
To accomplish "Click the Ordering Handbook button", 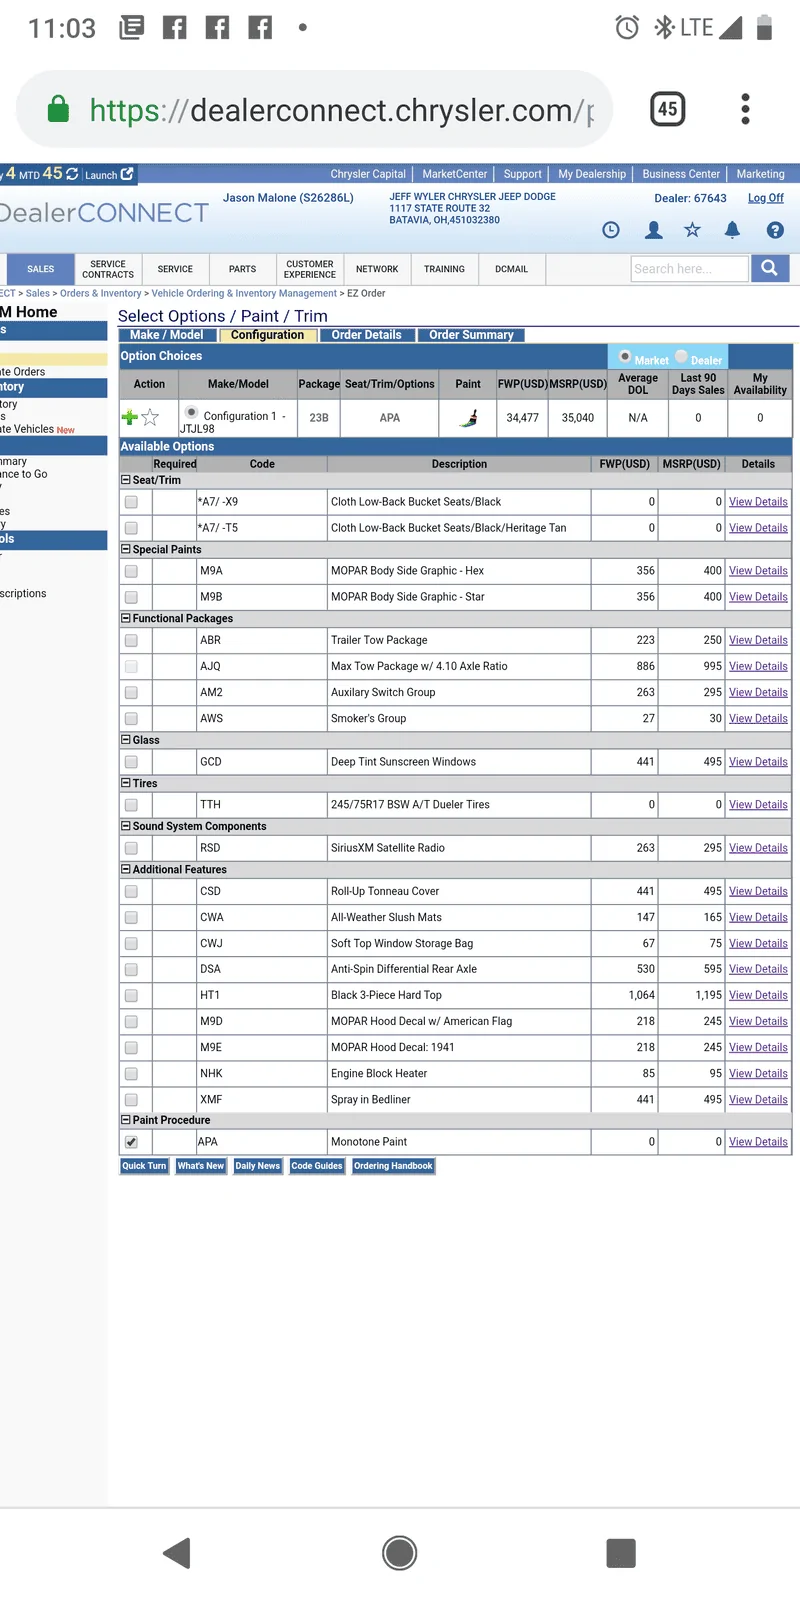I will point(393,1166).
